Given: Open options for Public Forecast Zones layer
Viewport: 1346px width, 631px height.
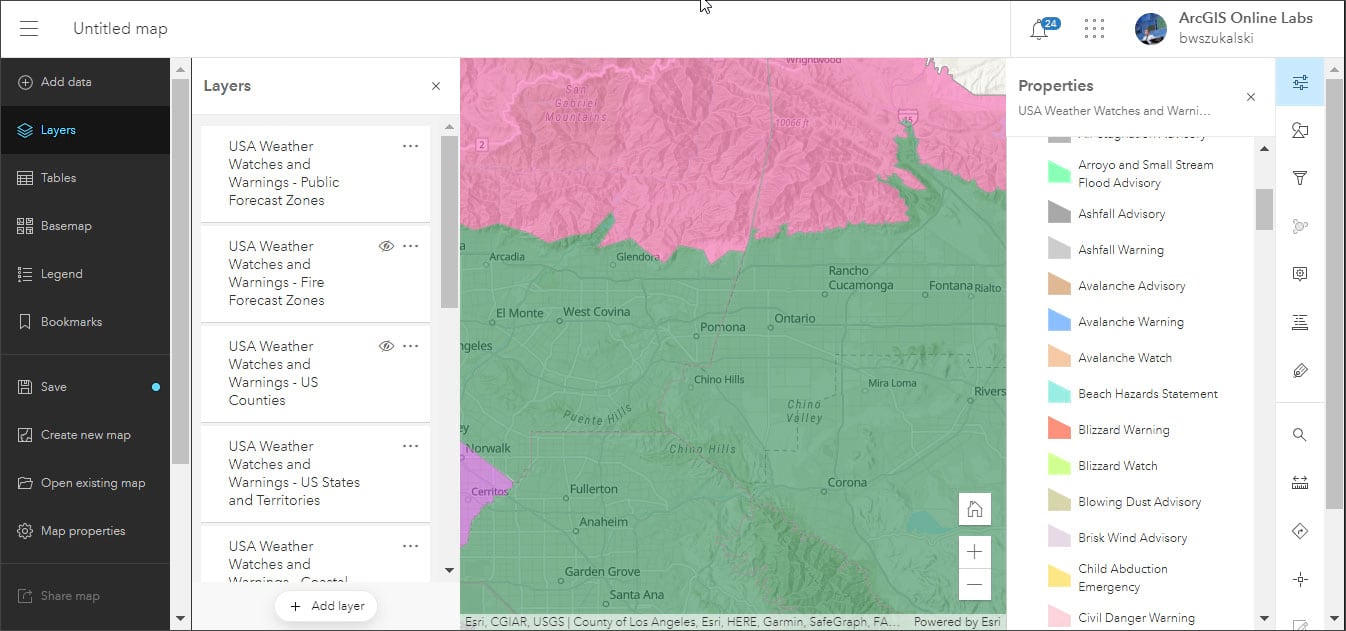Looking at the screenshot, I should coord(410,146).
